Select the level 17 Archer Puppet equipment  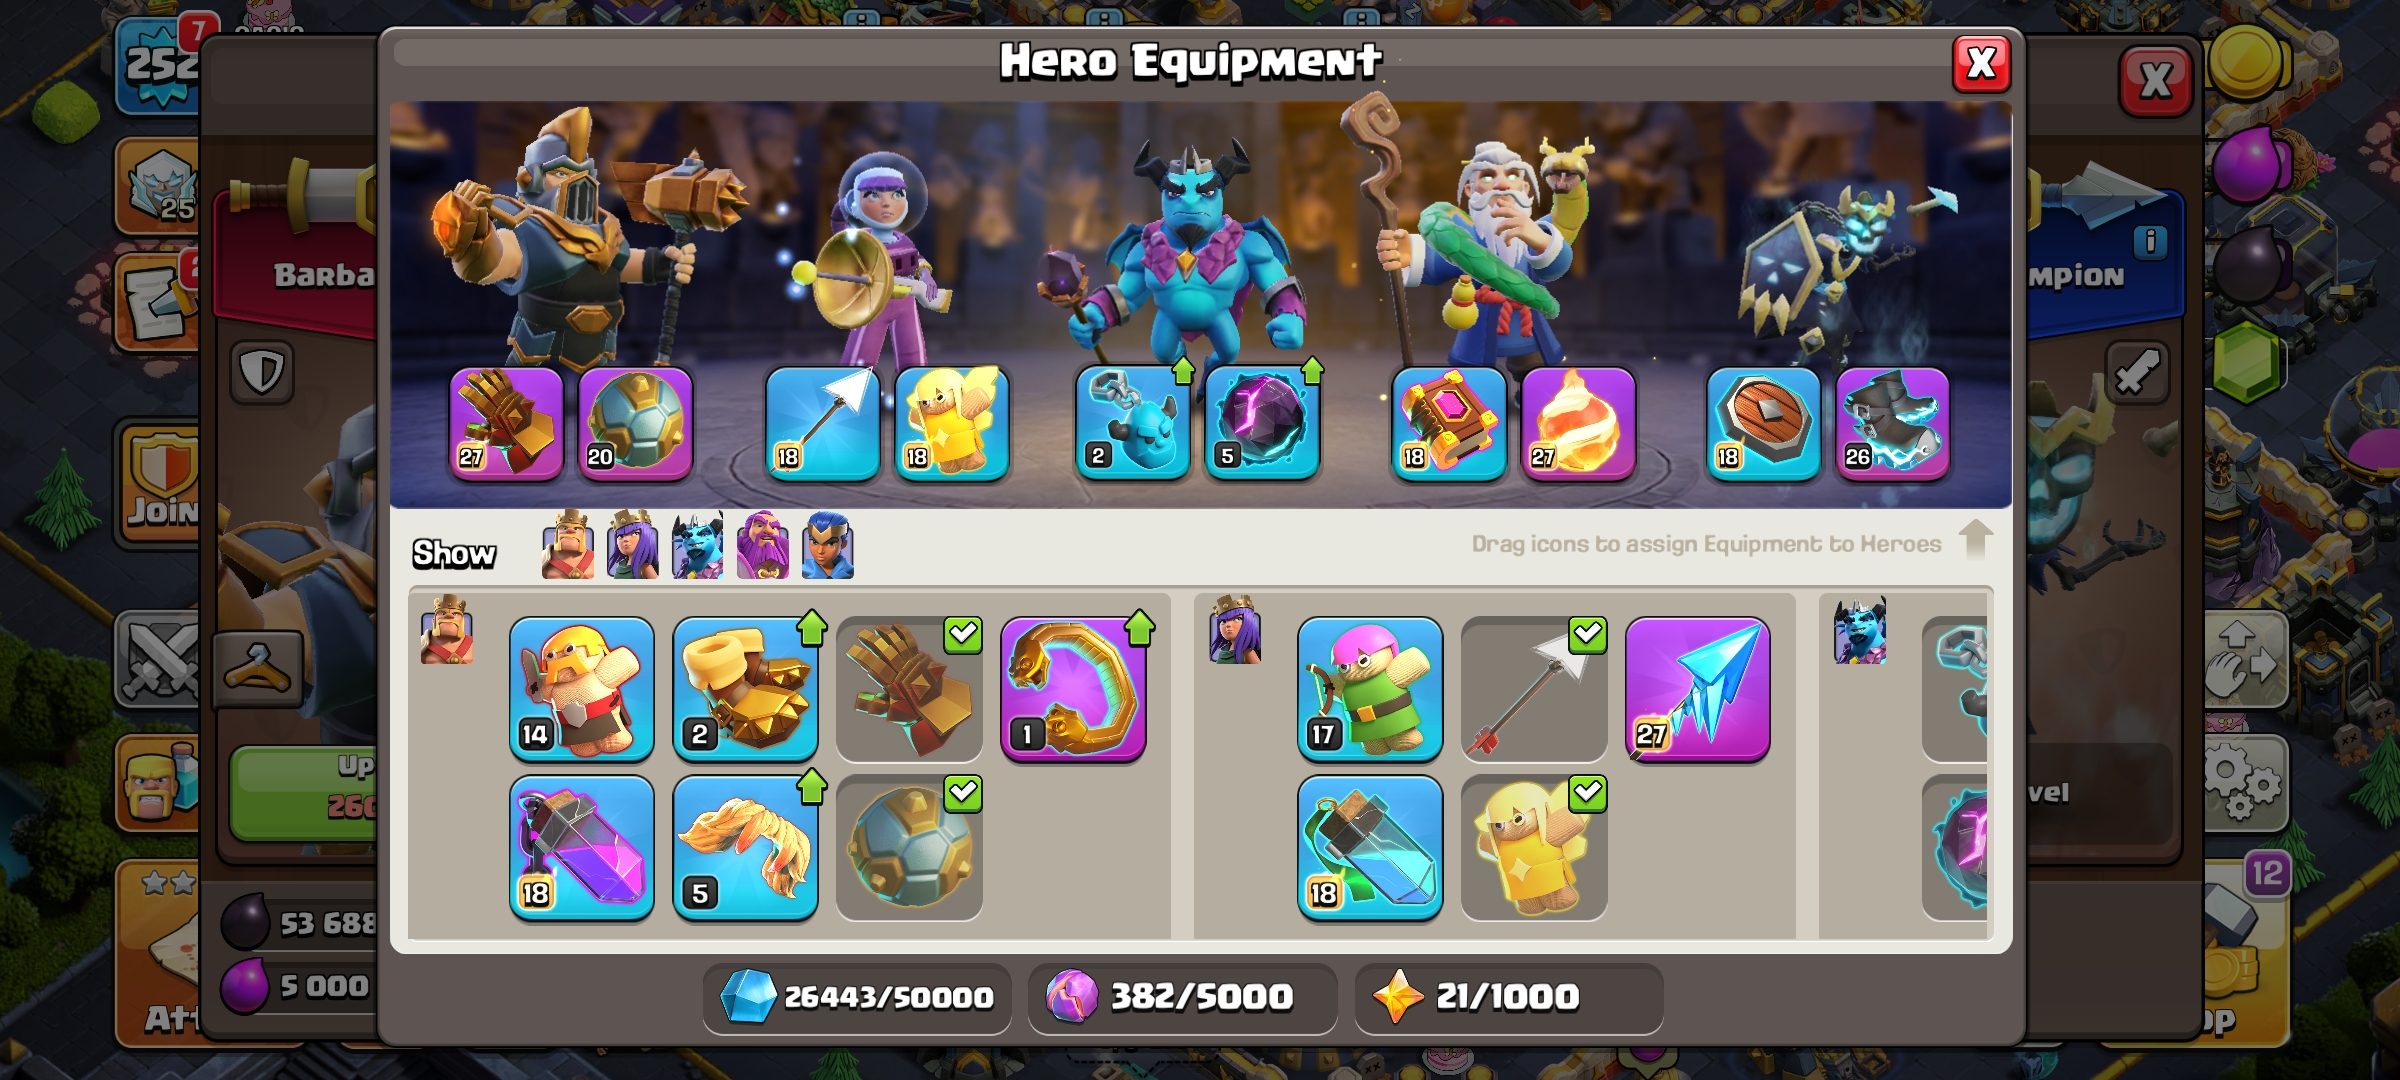point(1370,688)
